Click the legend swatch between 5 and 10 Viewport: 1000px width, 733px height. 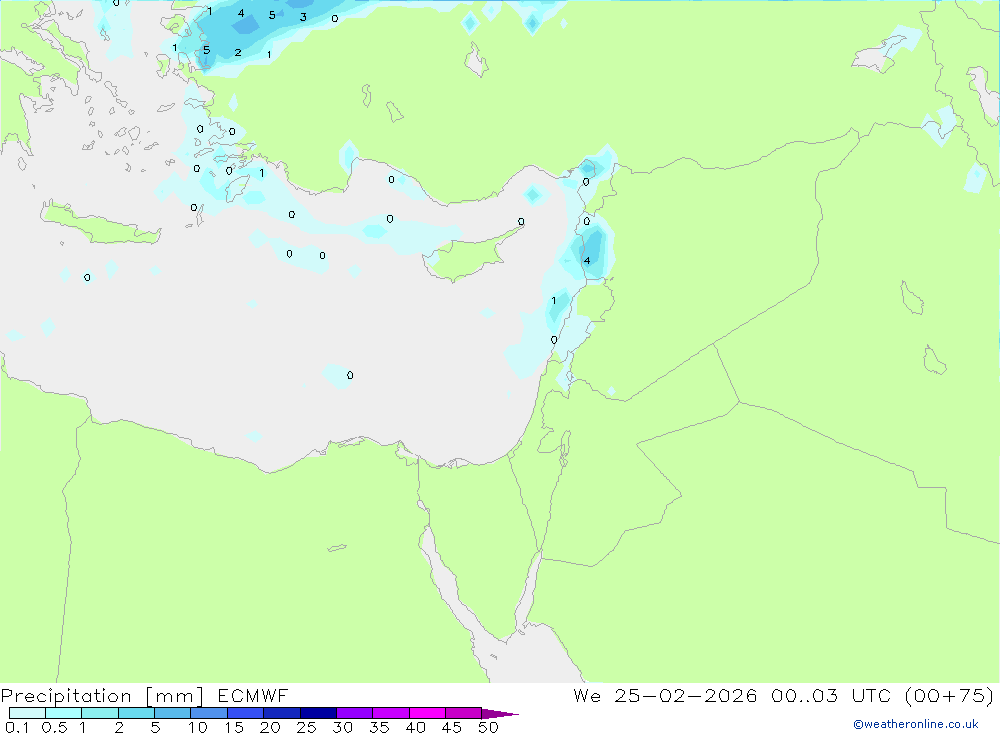click(x=172, y=713)
